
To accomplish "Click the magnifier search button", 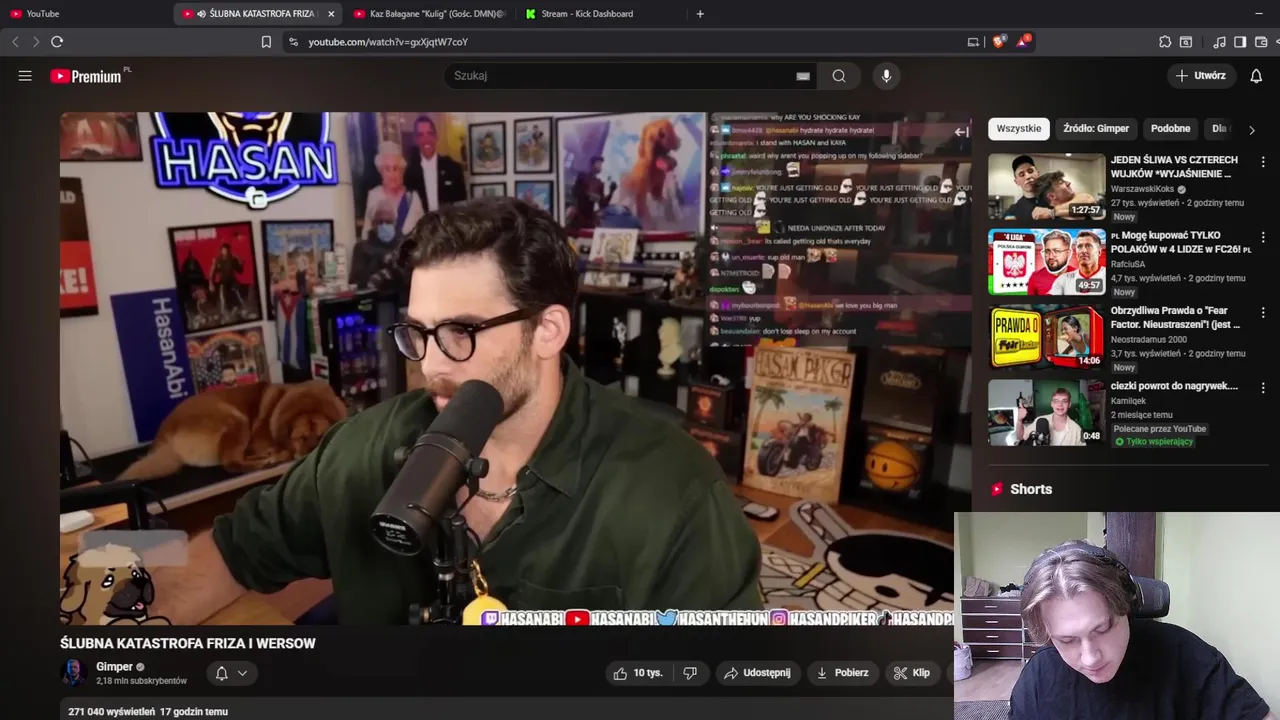I will coord(839,76).
